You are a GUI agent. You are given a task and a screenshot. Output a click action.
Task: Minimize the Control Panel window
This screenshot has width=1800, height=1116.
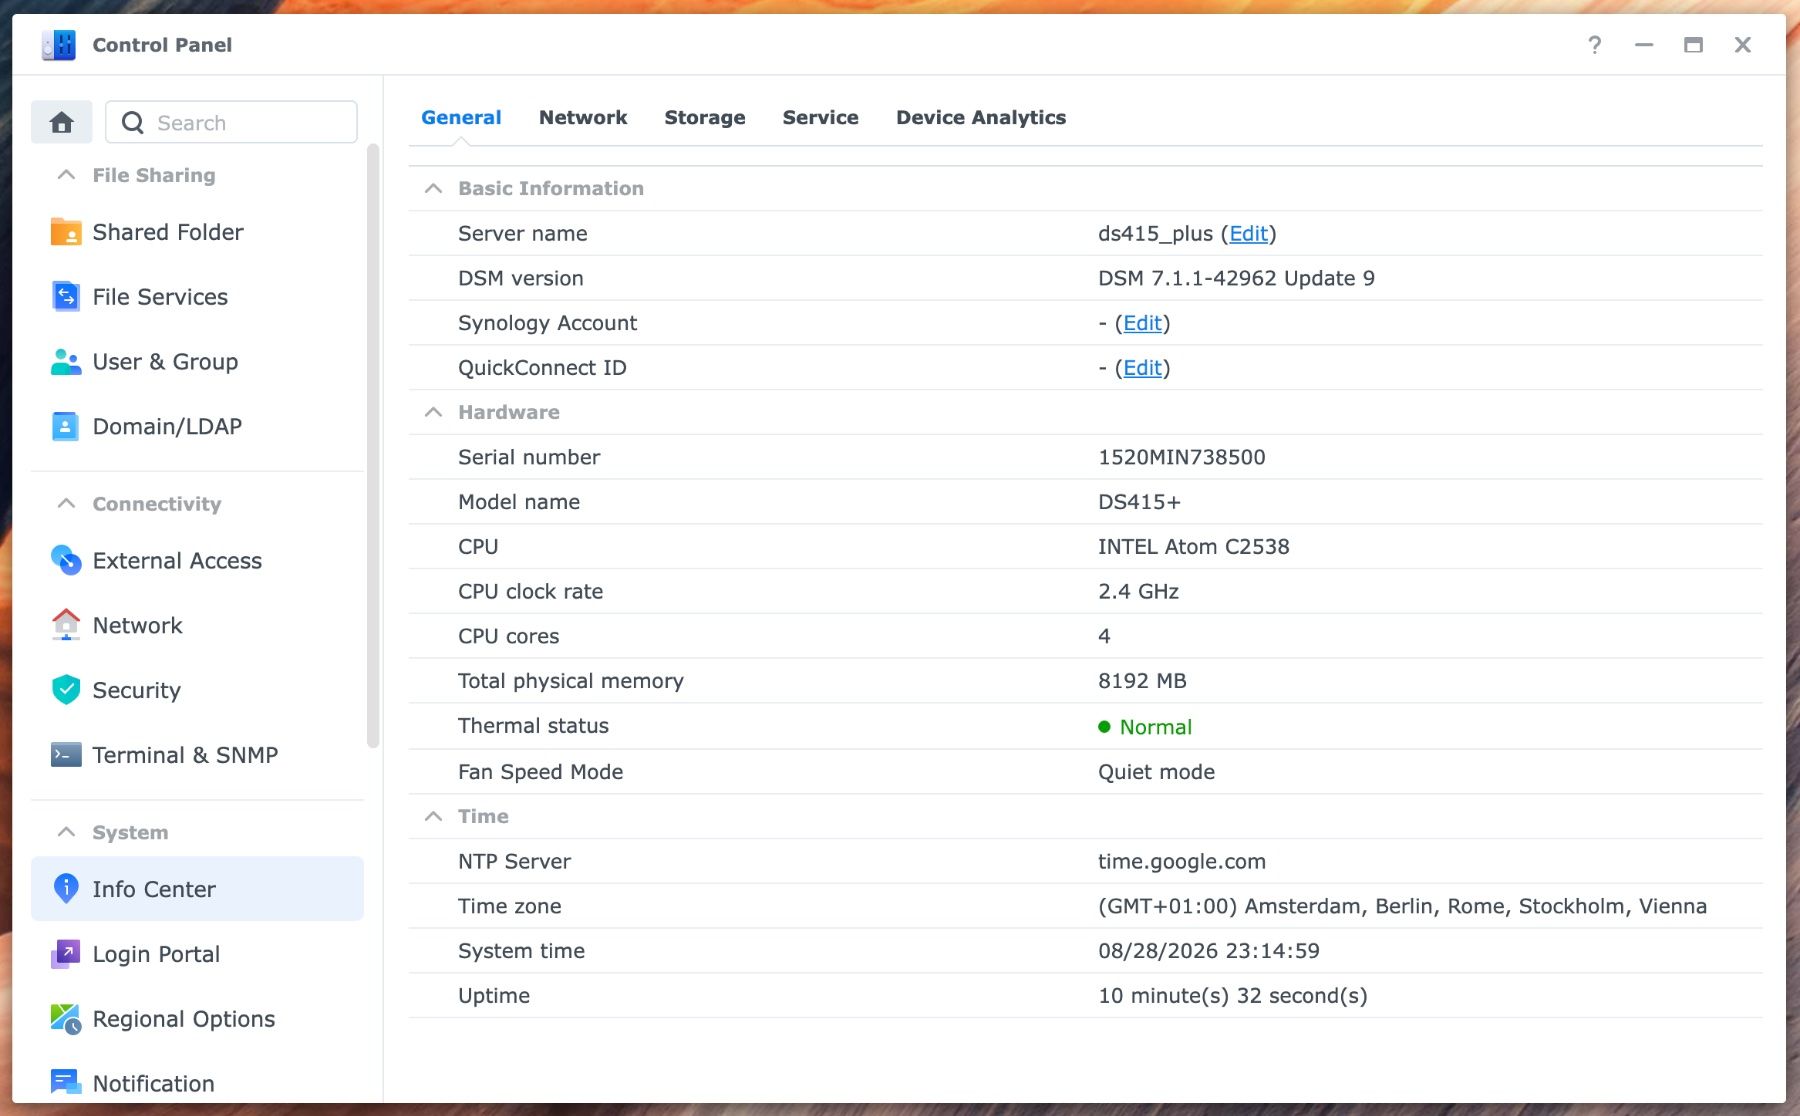pyautogui.click(x=1644, y=45)
